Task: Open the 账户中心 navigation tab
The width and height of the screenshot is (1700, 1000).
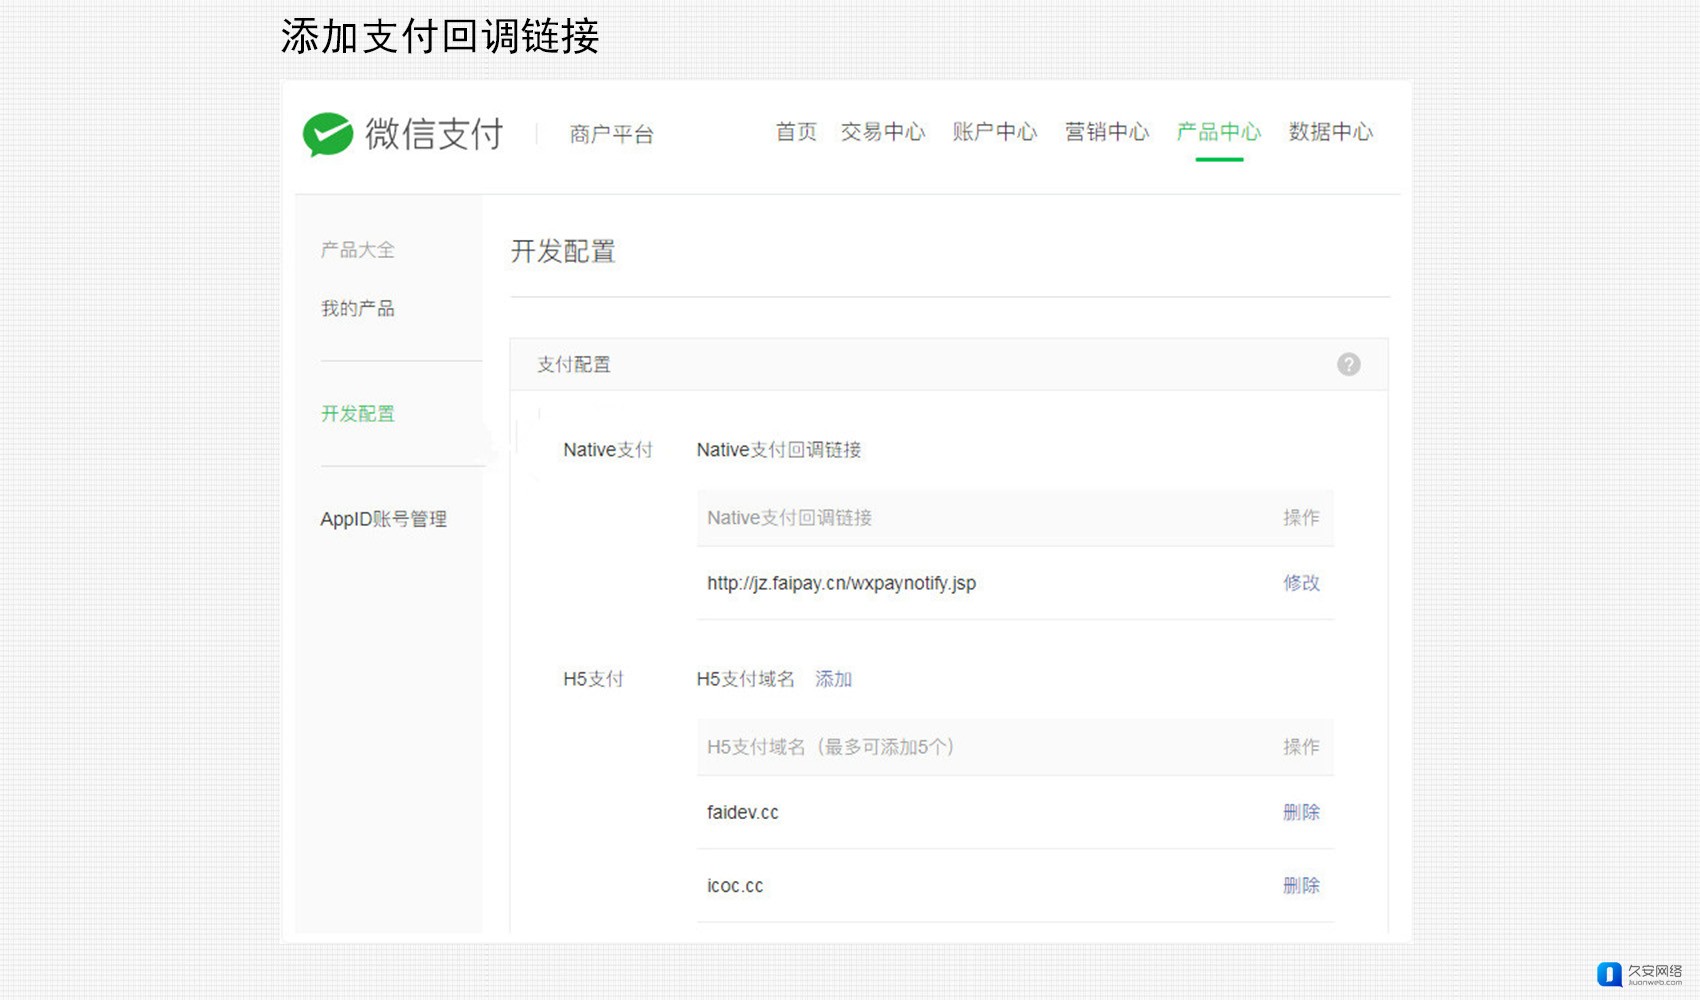Action: [x=994, y=132]
